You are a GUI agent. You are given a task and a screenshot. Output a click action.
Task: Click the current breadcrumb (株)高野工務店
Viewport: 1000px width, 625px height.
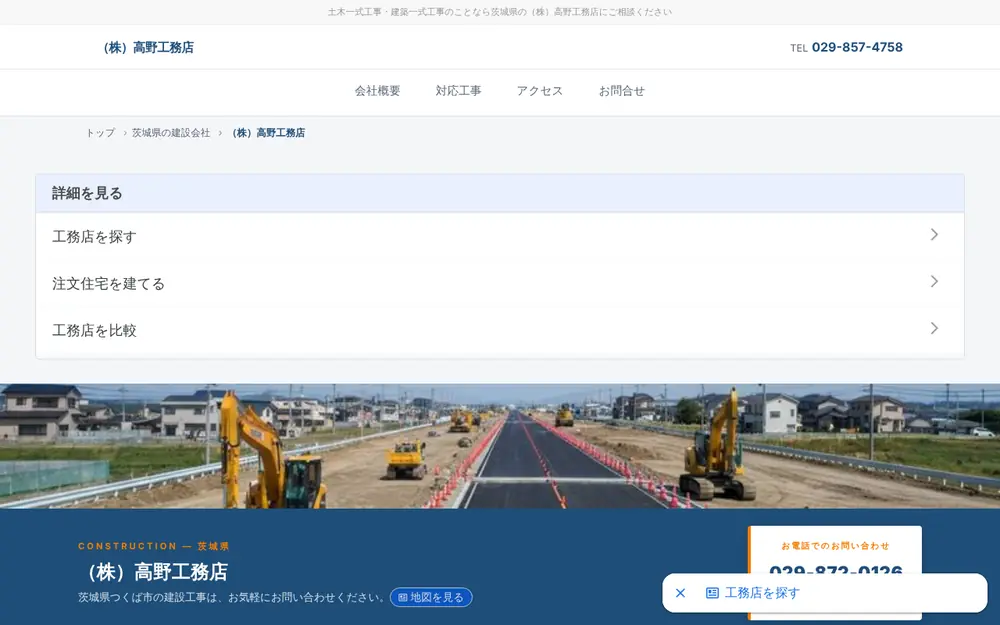[268, 133]
